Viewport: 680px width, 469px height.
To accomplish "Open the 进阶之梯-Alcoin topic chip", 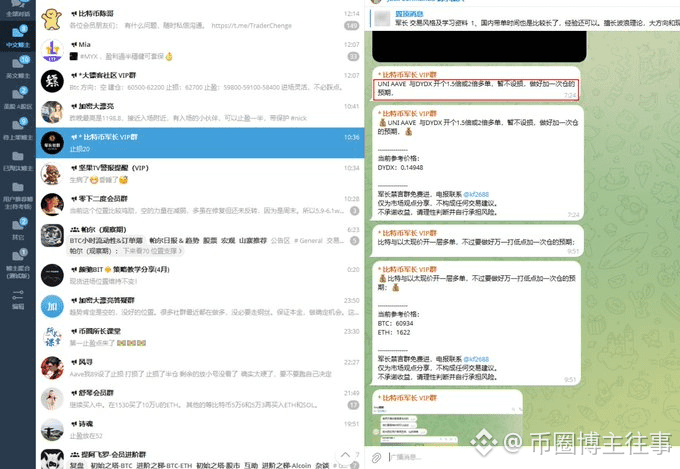I will 286,465.
